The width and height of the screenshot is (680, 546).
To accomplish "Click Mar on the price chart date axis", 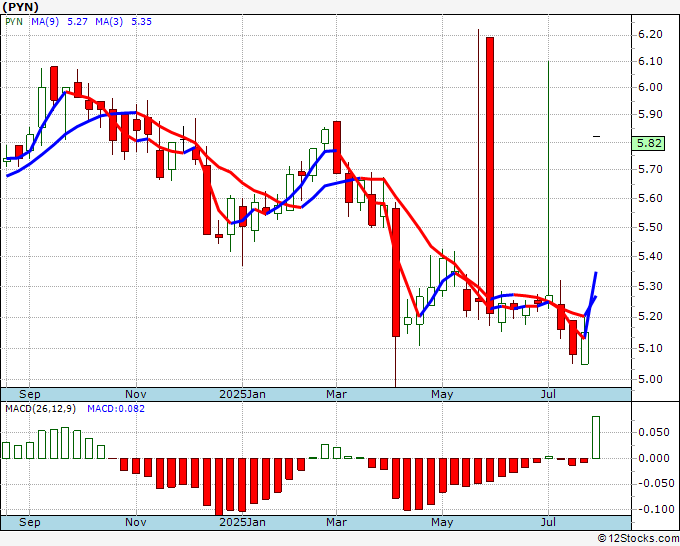I will pos(336,394).
